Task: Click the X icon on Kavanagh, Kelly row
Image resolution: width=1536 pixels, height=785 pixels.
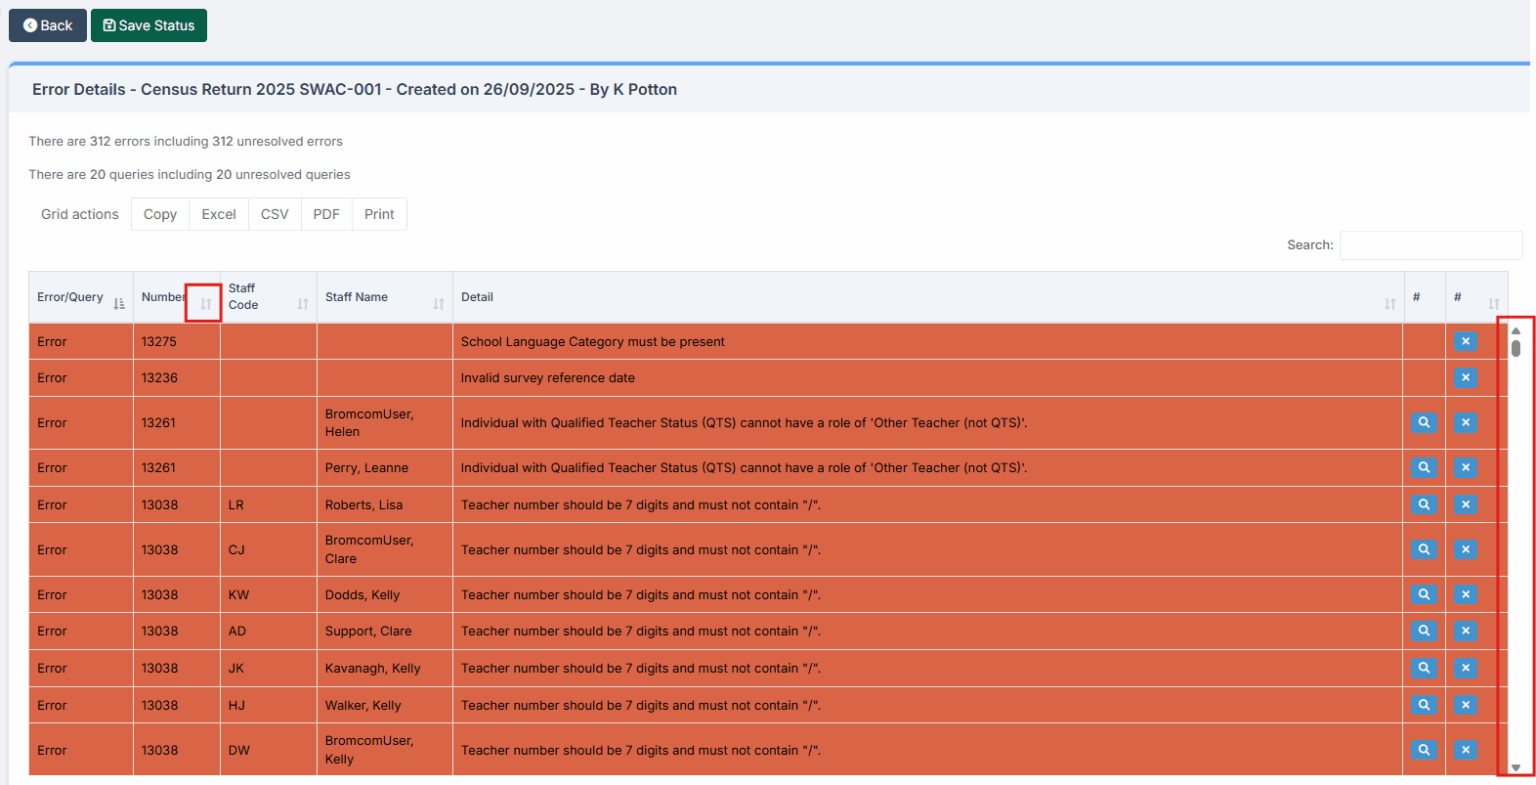Action: (1465, 668)
